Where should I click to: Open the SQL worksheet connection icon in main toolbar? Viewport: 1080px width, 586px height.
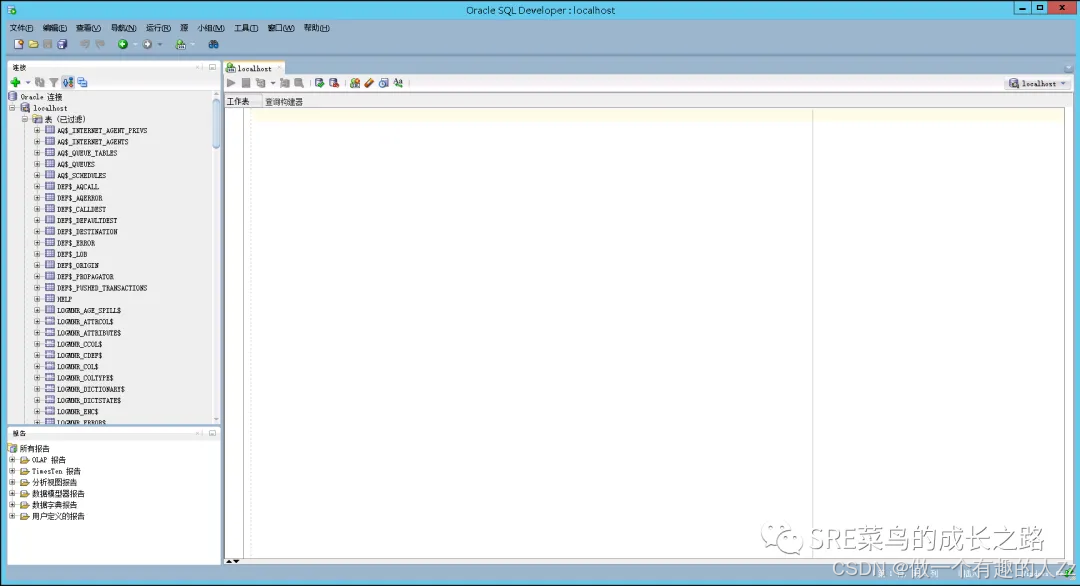(180, 44)
